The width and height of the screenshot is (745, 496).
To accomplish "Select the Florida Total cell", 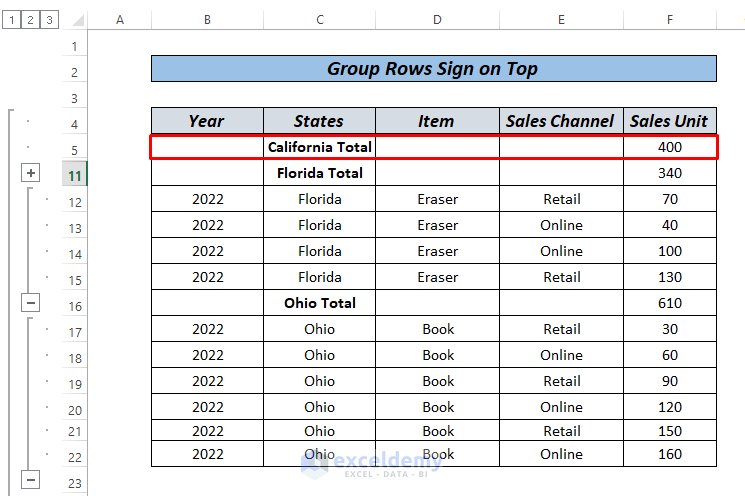I will 319,173.
